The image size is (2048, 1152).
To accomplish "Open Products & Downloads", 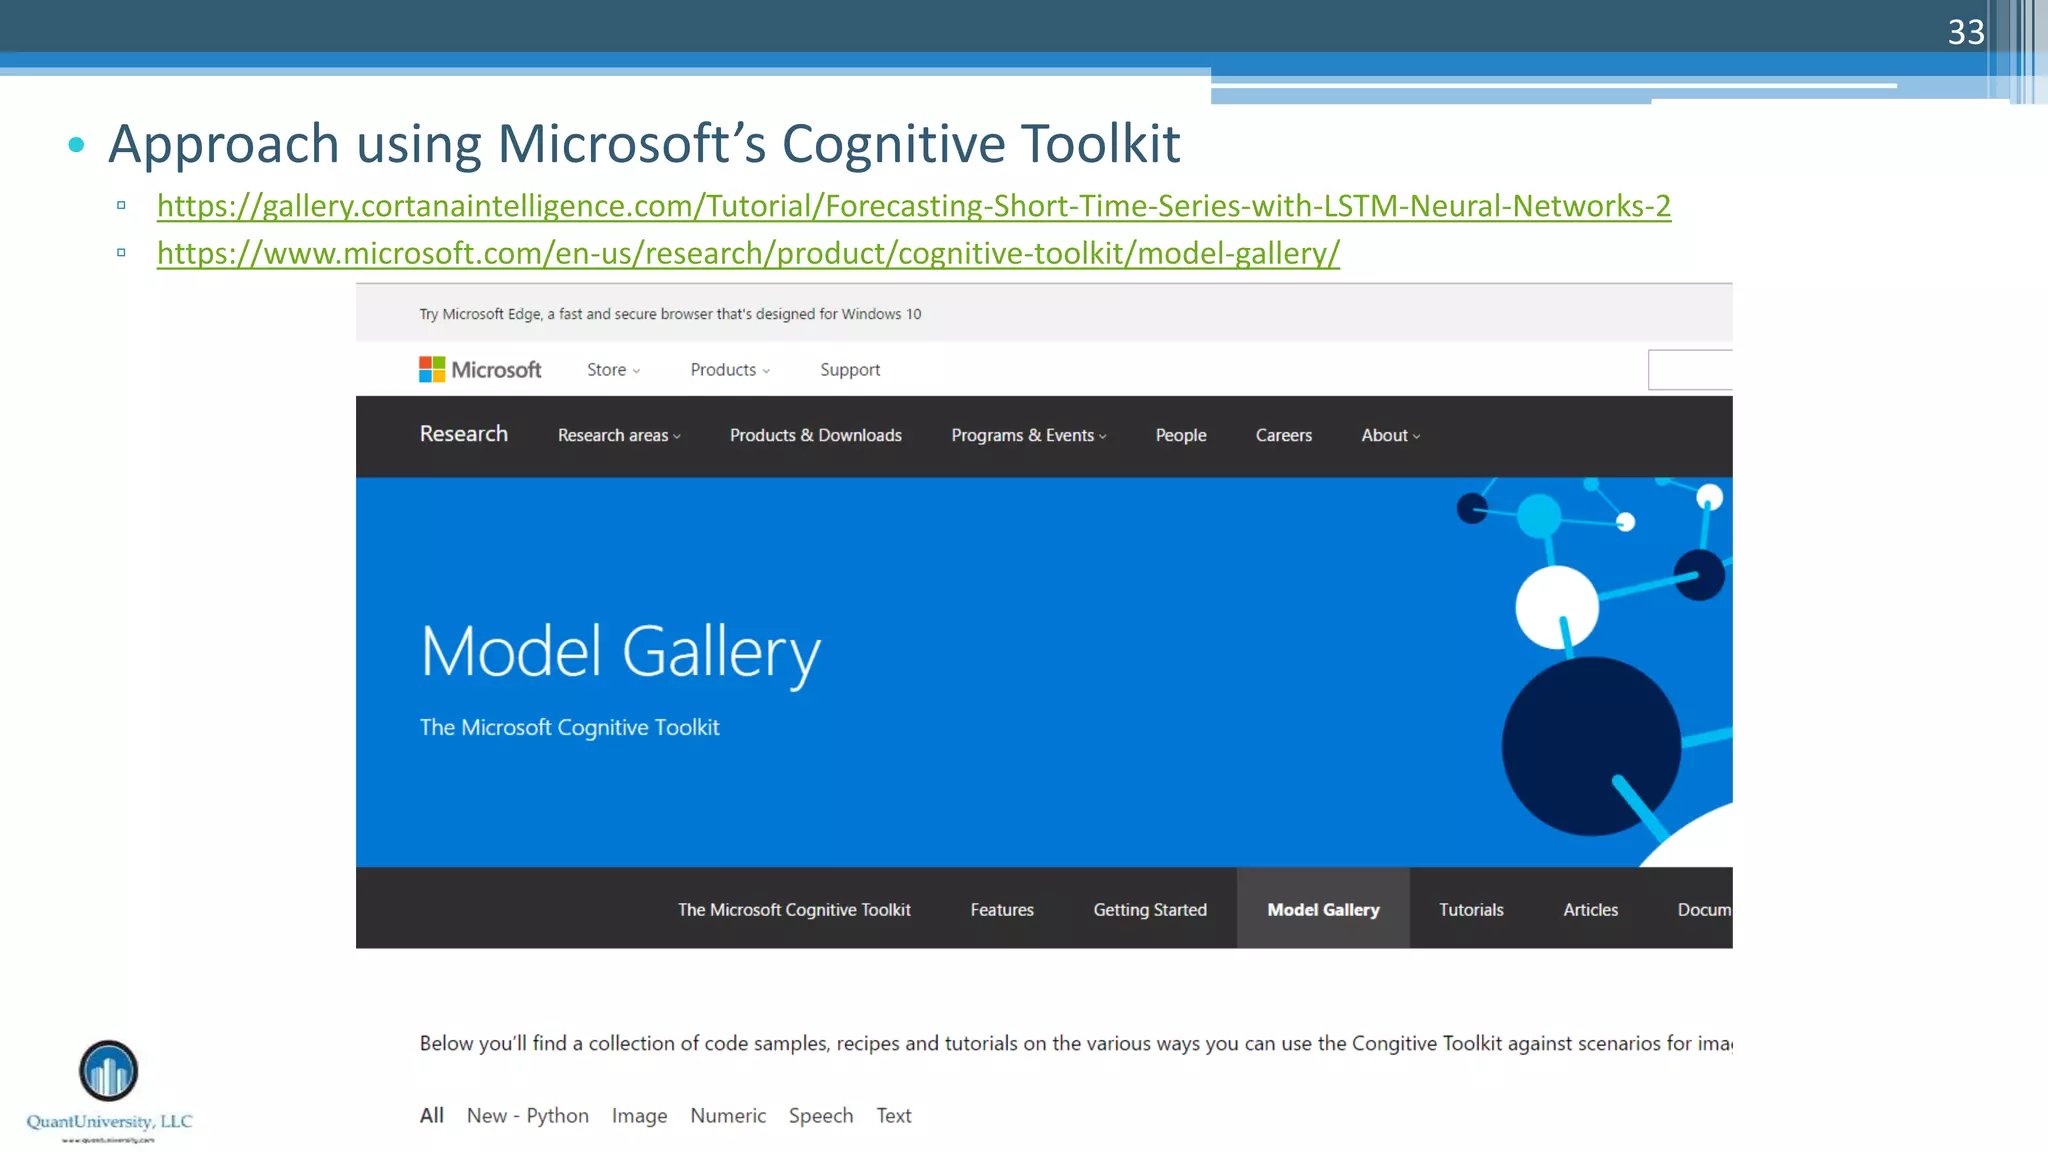I will click(x=816, y=435).
